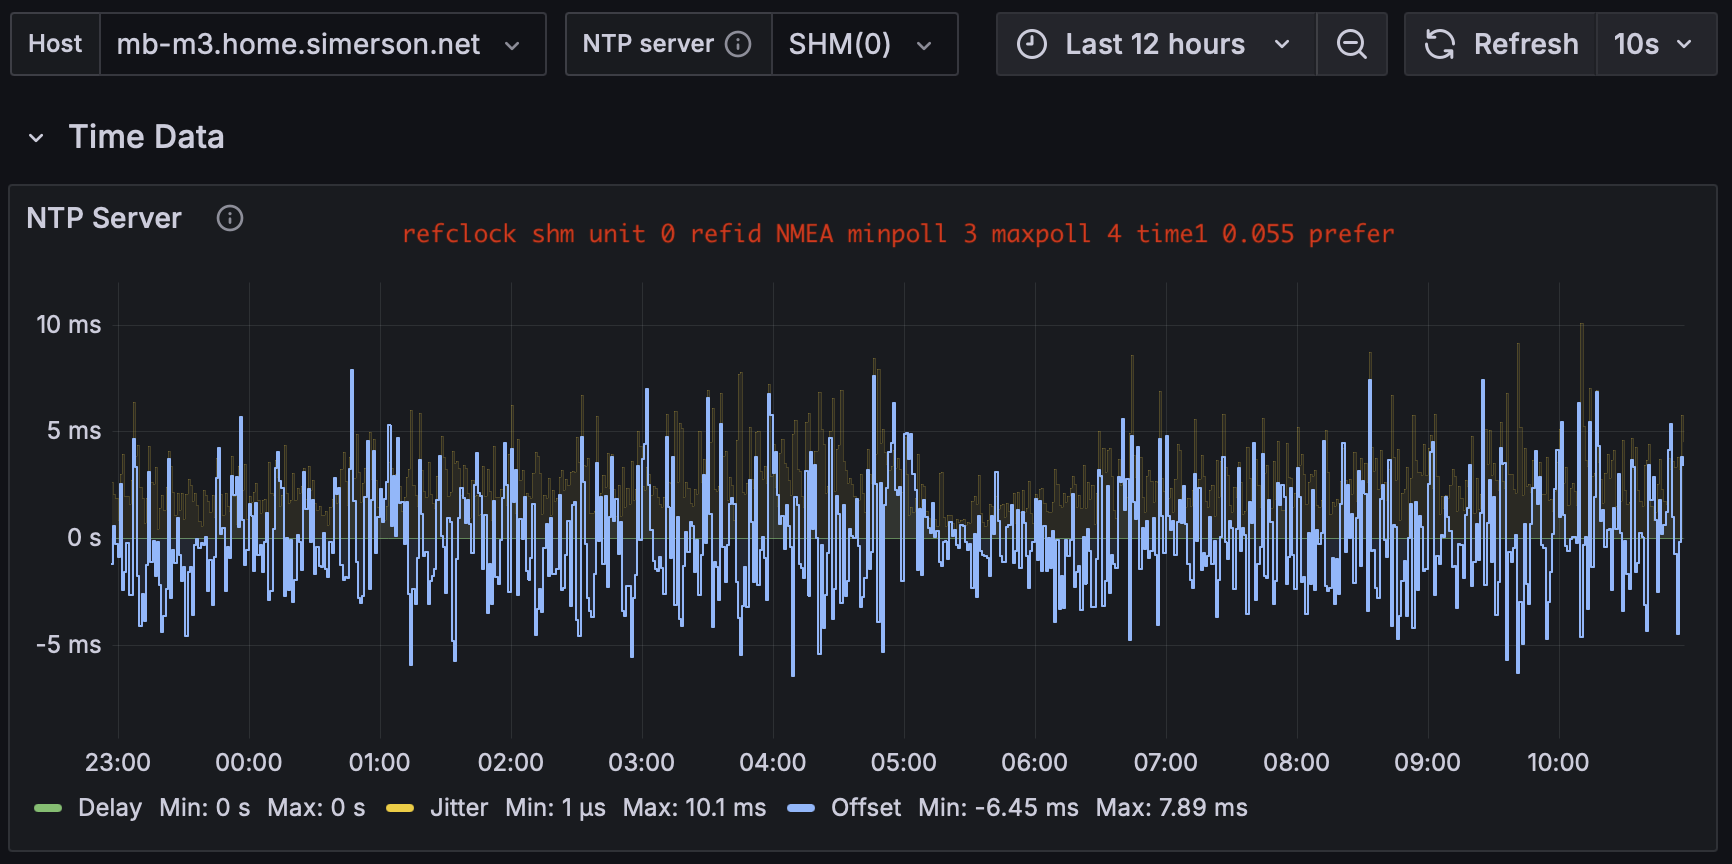
Task: Click the 03:00 x-axis label
Action: 642,762
